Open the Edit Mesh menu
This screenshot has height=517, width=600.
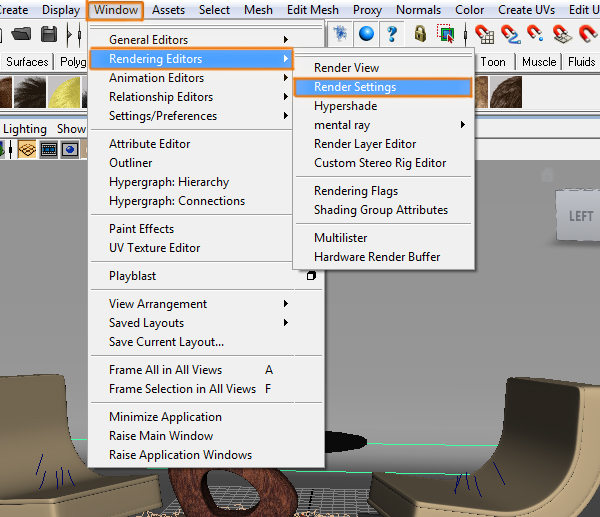pyautogui.click(x=313, y=10)
